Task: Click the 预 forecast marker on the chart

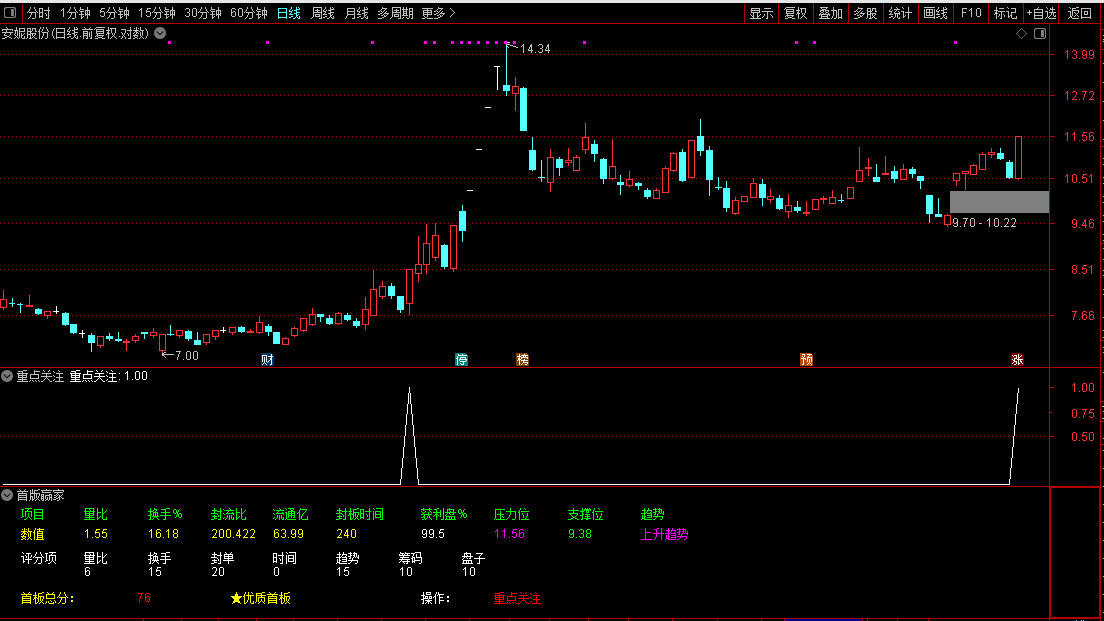Action: point(807,360)
